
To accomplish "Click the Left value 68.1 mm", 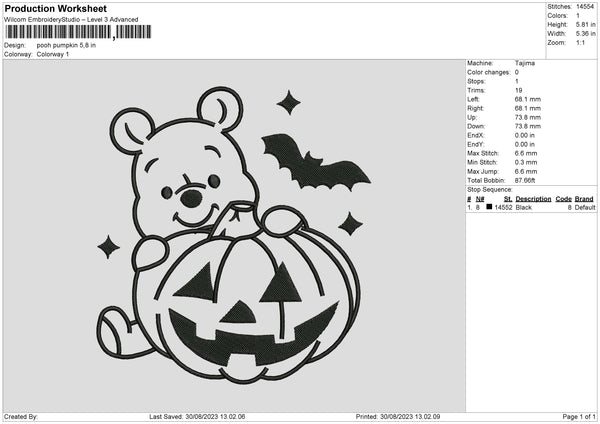I will [x=528, y=99].
